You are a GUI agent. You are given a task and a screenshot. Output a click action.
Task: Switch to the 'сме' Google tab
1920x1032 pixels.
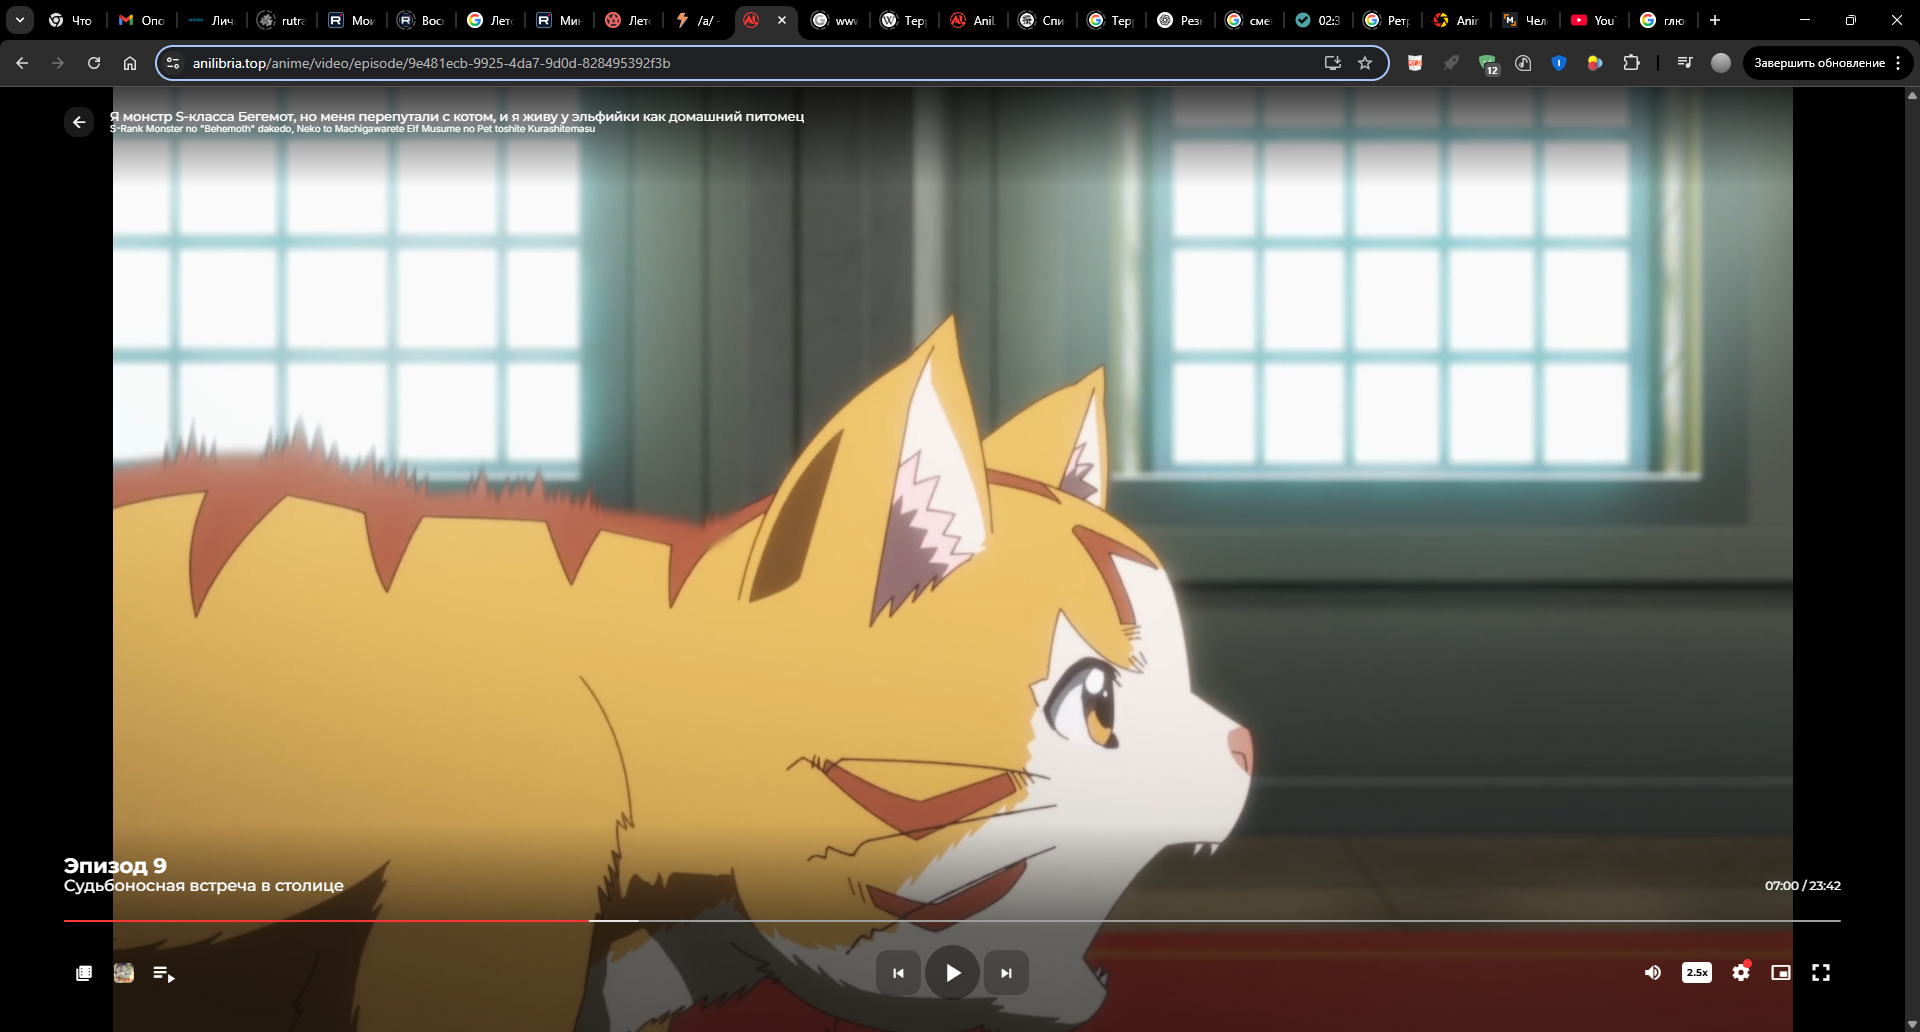point(1249,20)
